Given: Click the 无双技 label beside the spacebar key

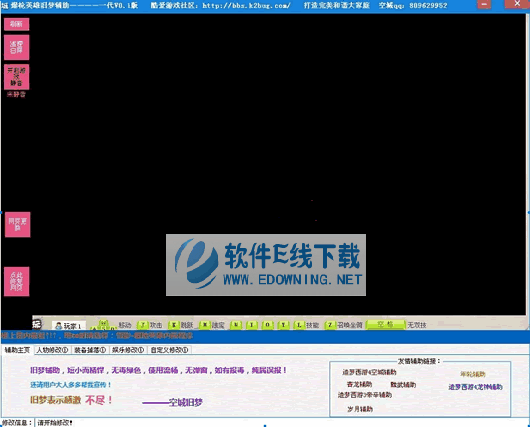Looking at the screenshot, I should pyautogui.click(x=417, y=325).
